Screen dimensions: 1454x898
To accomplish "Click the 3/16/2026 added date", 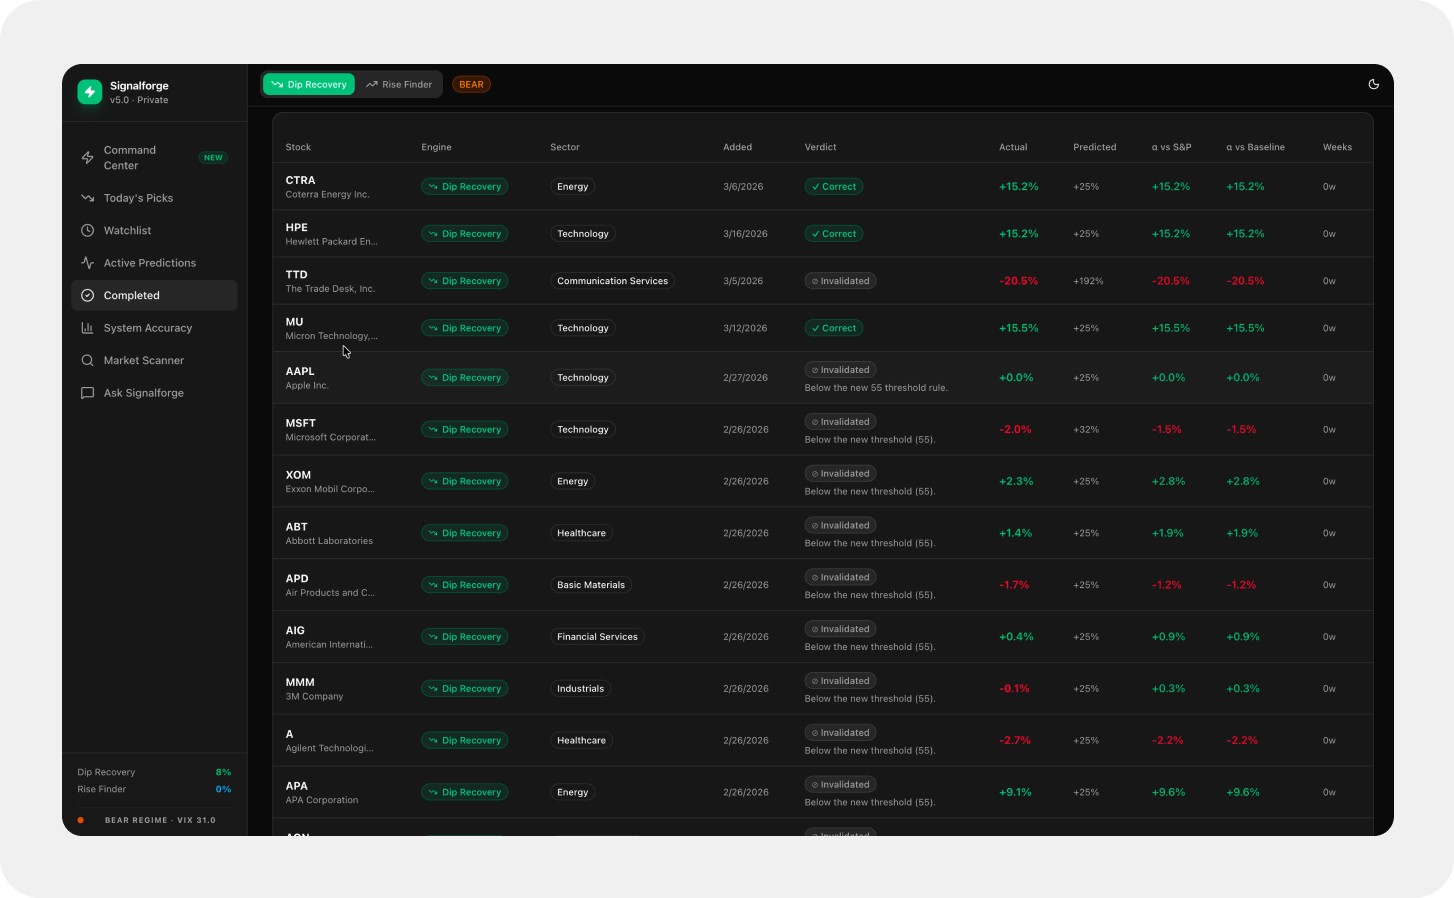I will [745, 234].
